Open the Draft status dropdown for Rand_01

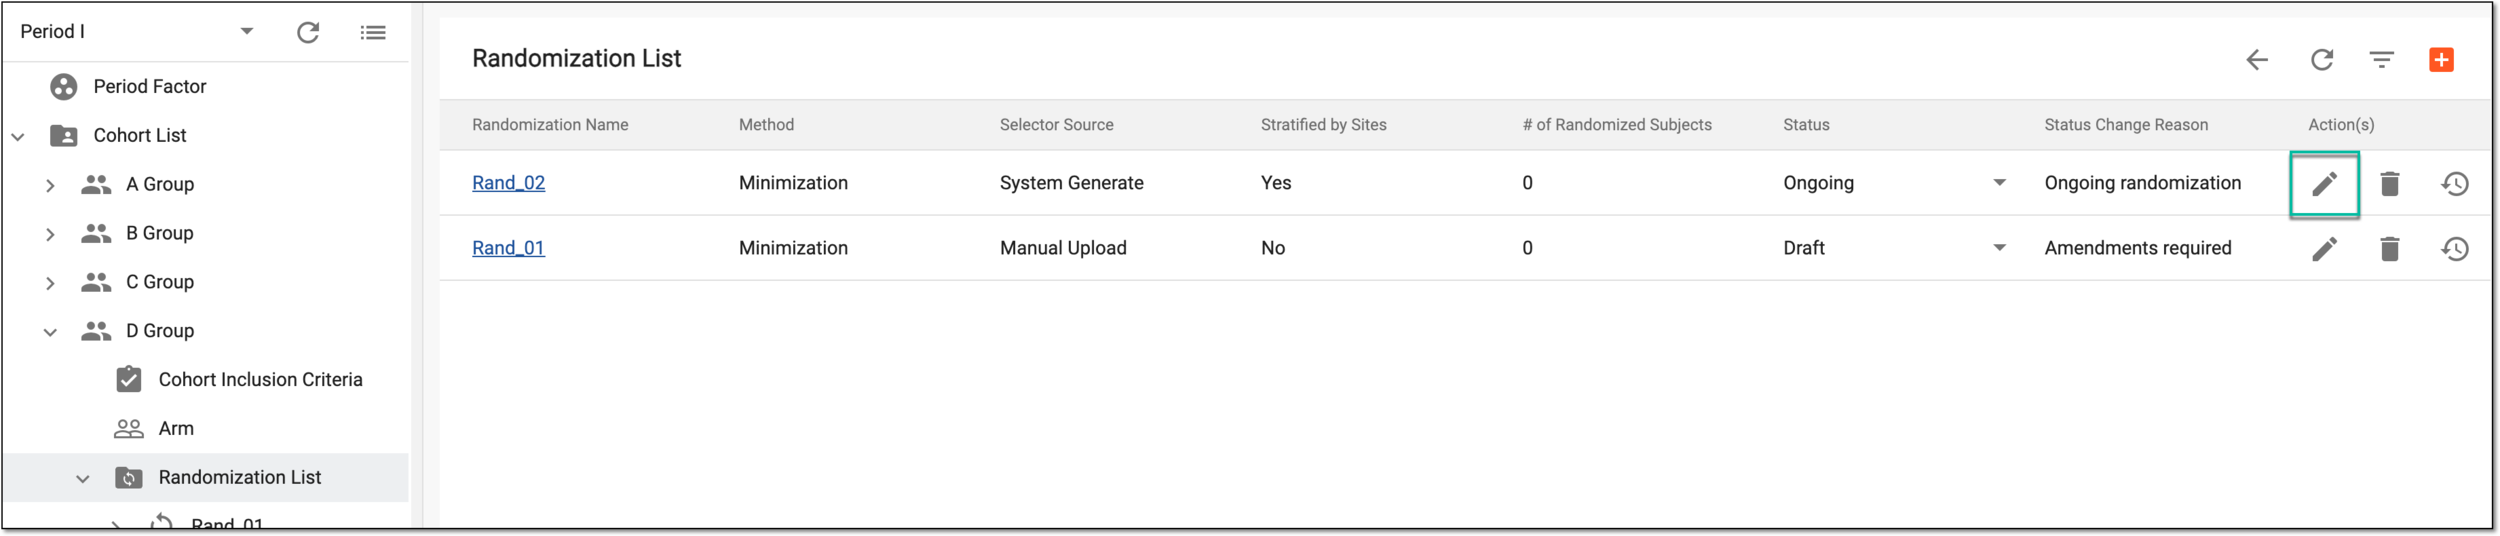click(1999, 248)
